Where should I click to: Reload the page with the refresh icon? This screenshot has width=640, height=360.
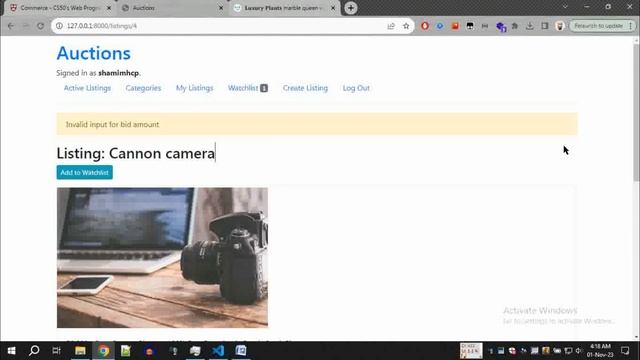40,26
